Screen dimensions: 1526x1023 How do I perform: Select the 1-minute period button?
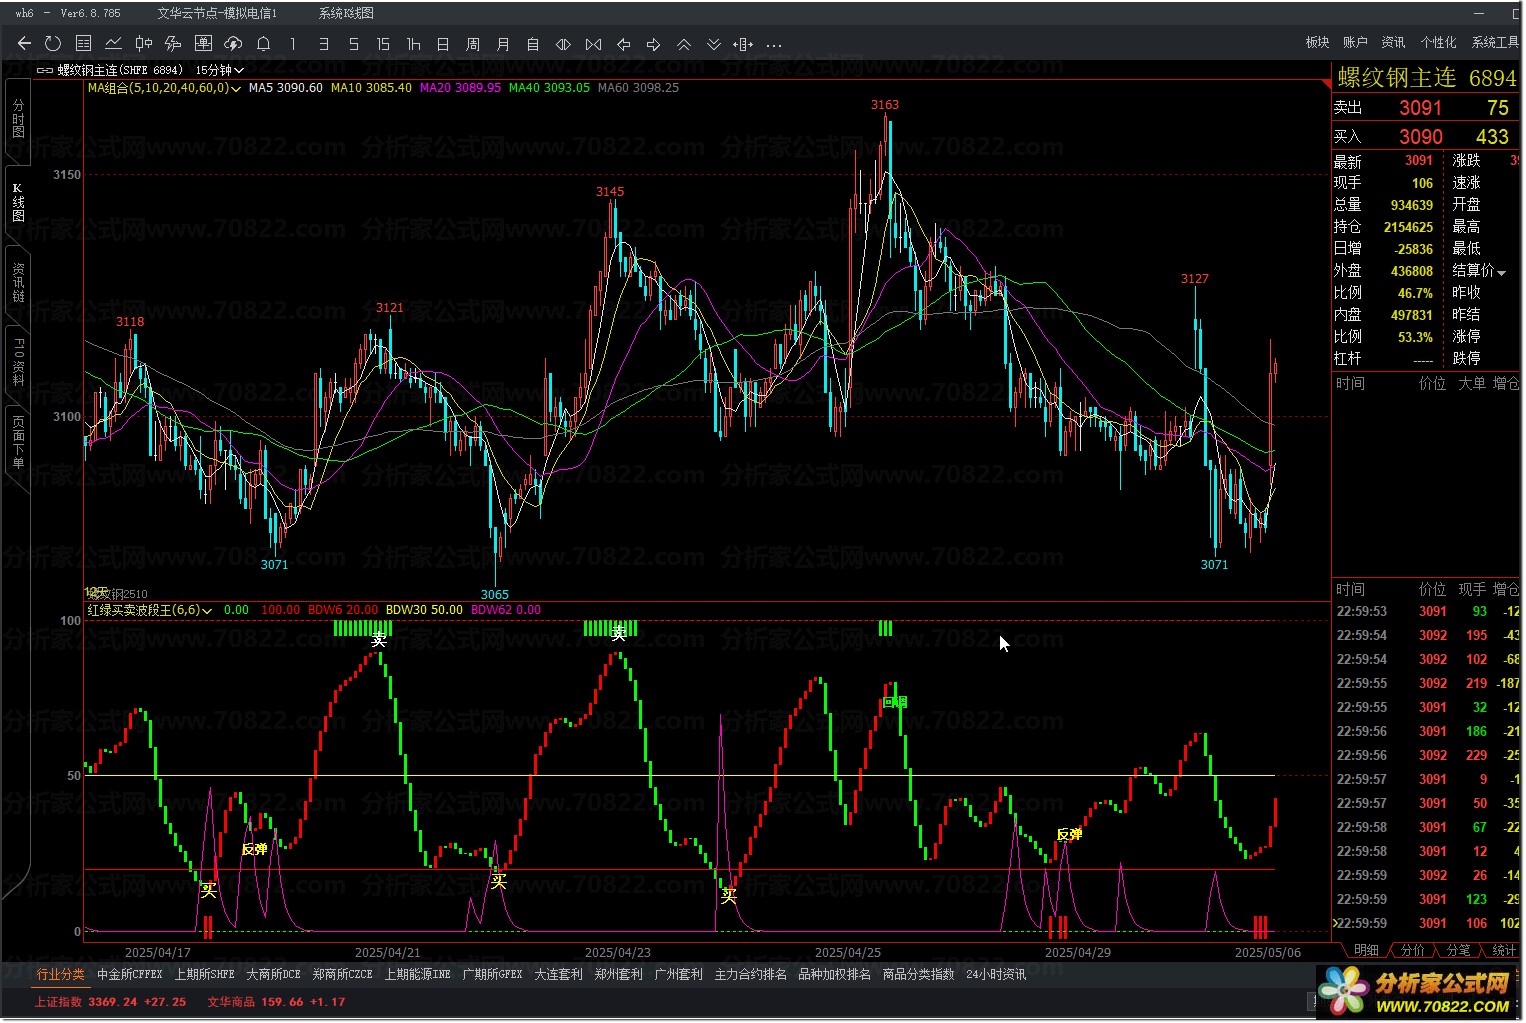293,44
